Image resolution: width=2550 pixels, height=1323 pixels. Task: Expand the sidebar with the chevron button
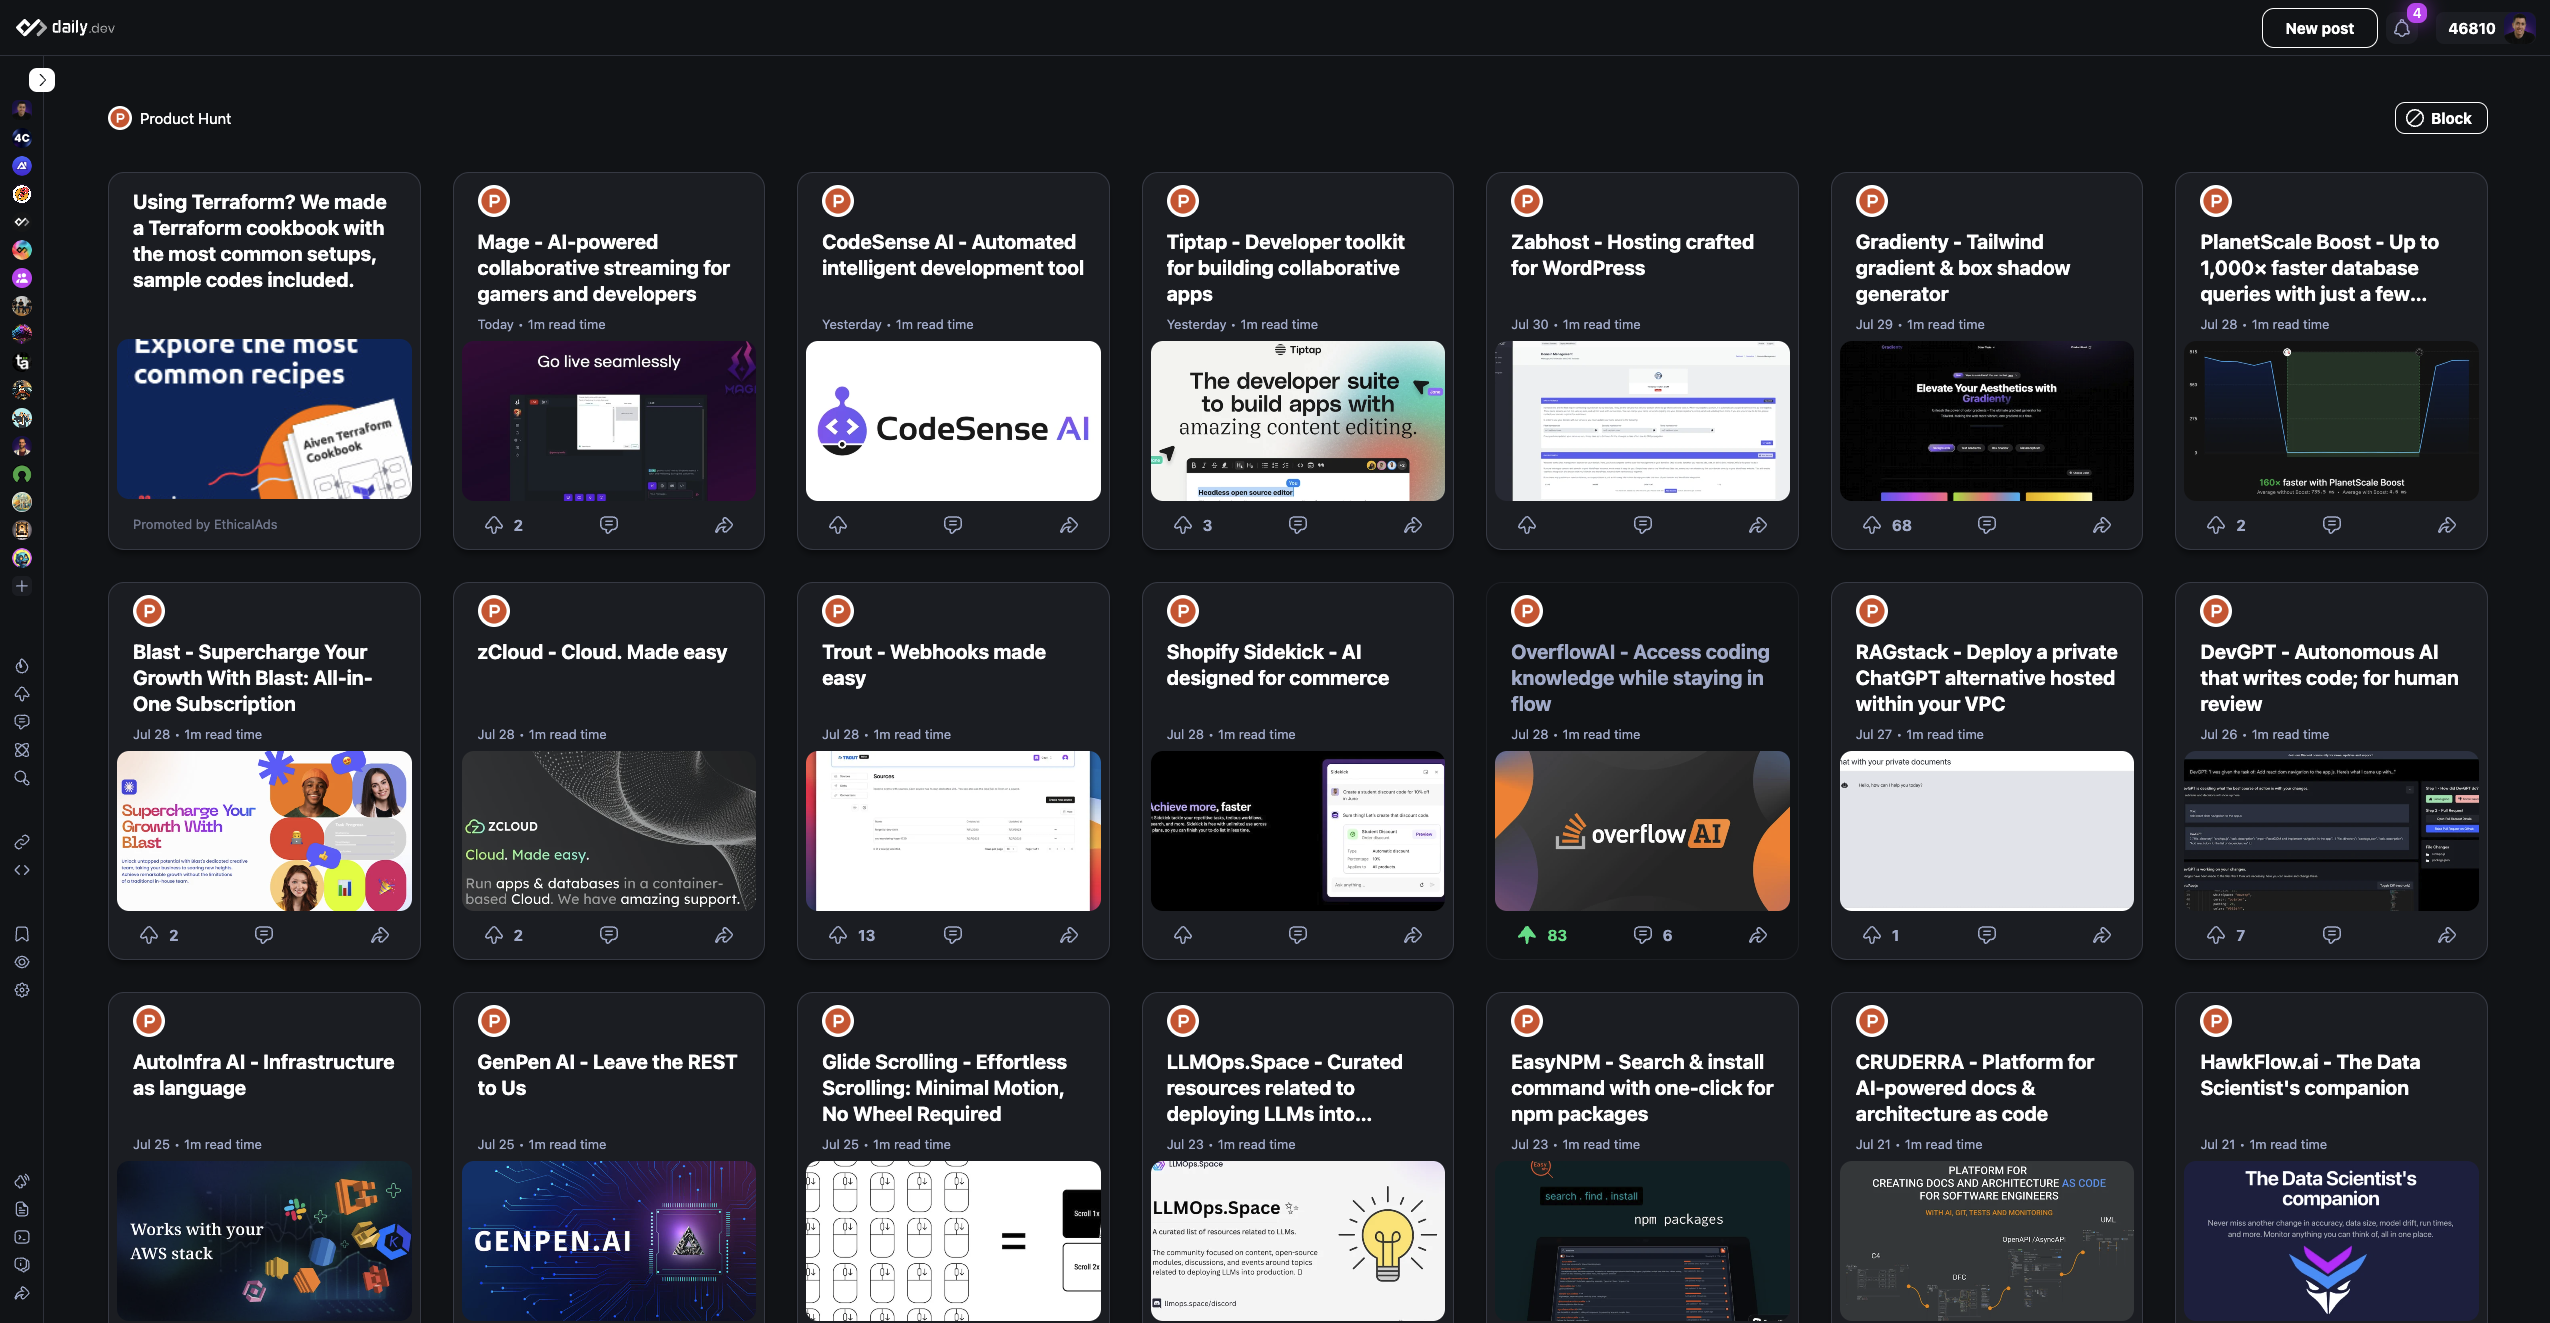click(41, 80)
